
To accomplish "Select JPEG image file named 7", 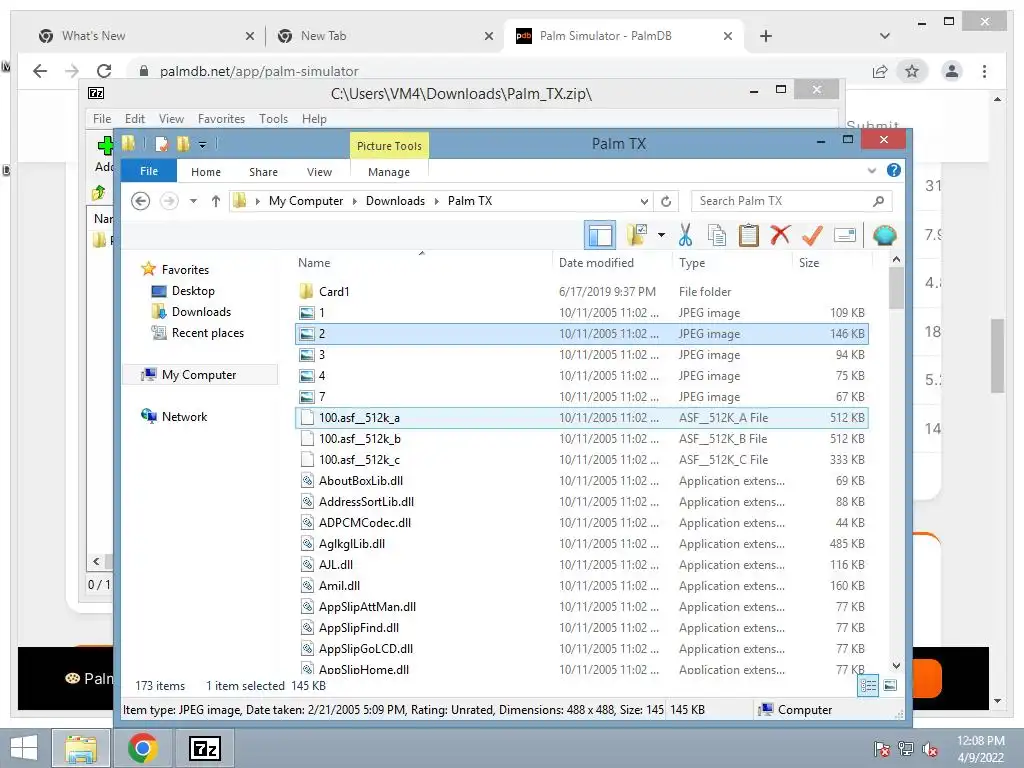I will tap(581, 396).
